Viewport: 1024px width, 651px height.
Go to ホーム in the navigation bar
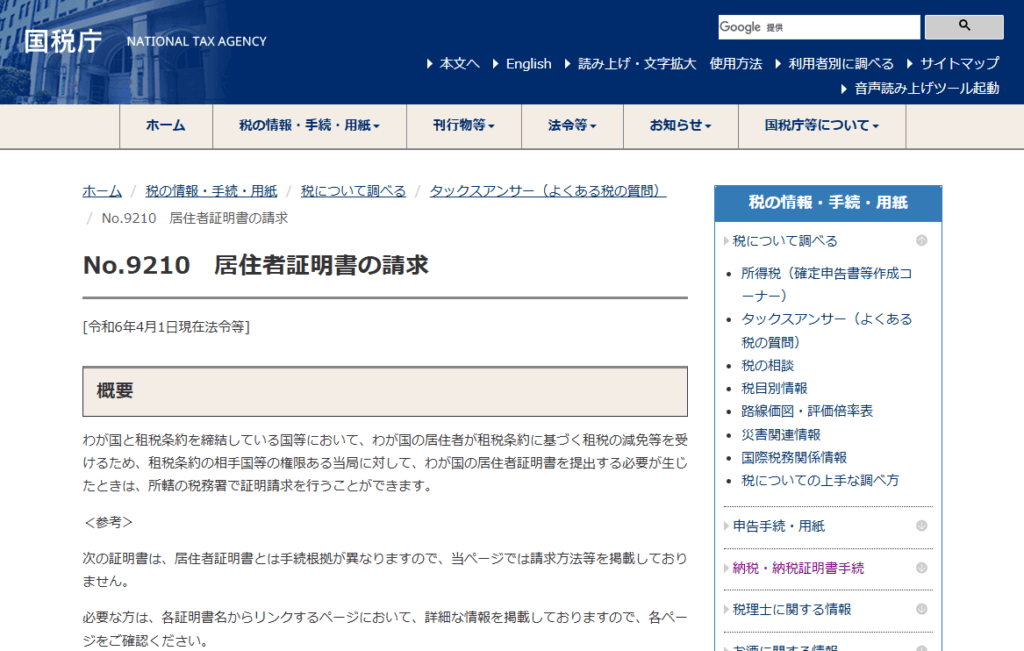pos(165,126)
